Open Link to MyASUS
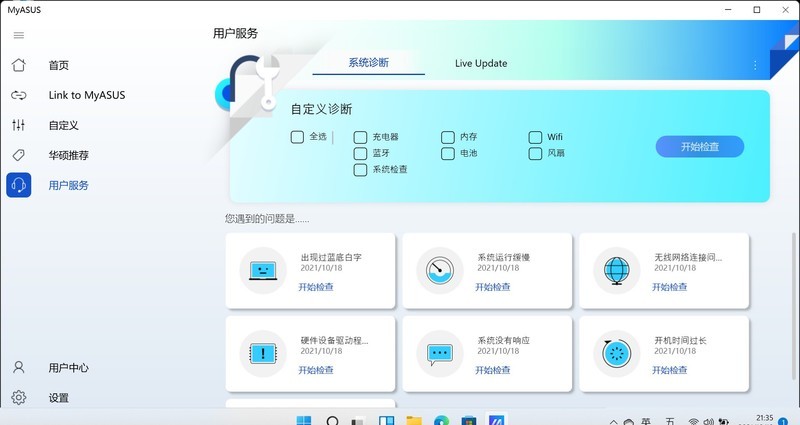The width and height of the screenshot is (800, 425). (x=86, y=95)
